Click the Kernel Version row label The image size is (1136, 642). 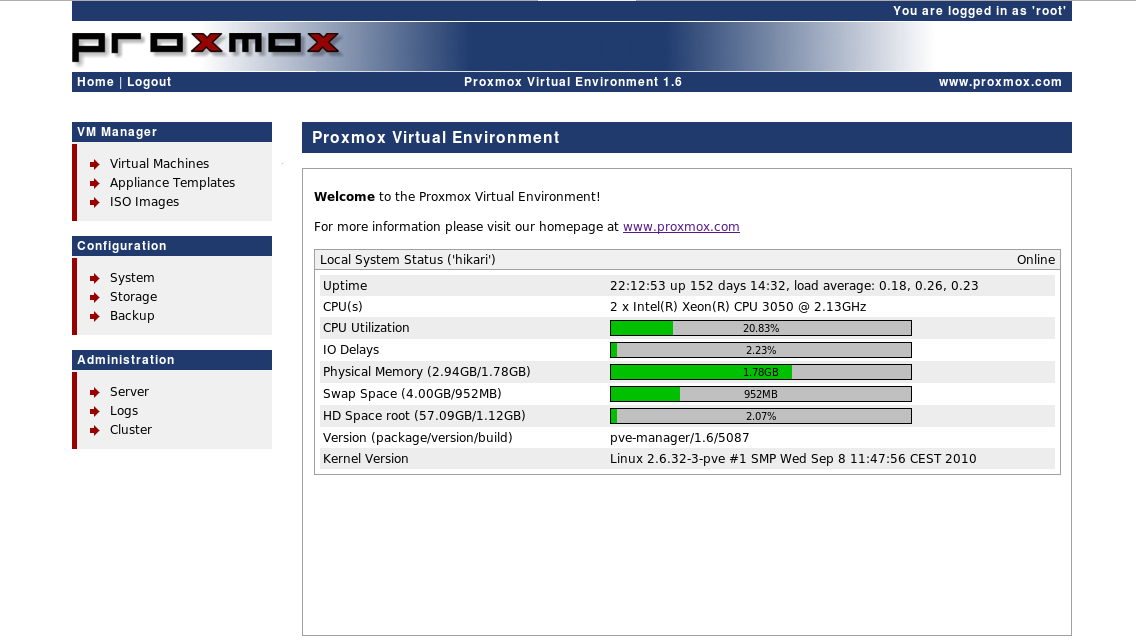coord(365,459)
